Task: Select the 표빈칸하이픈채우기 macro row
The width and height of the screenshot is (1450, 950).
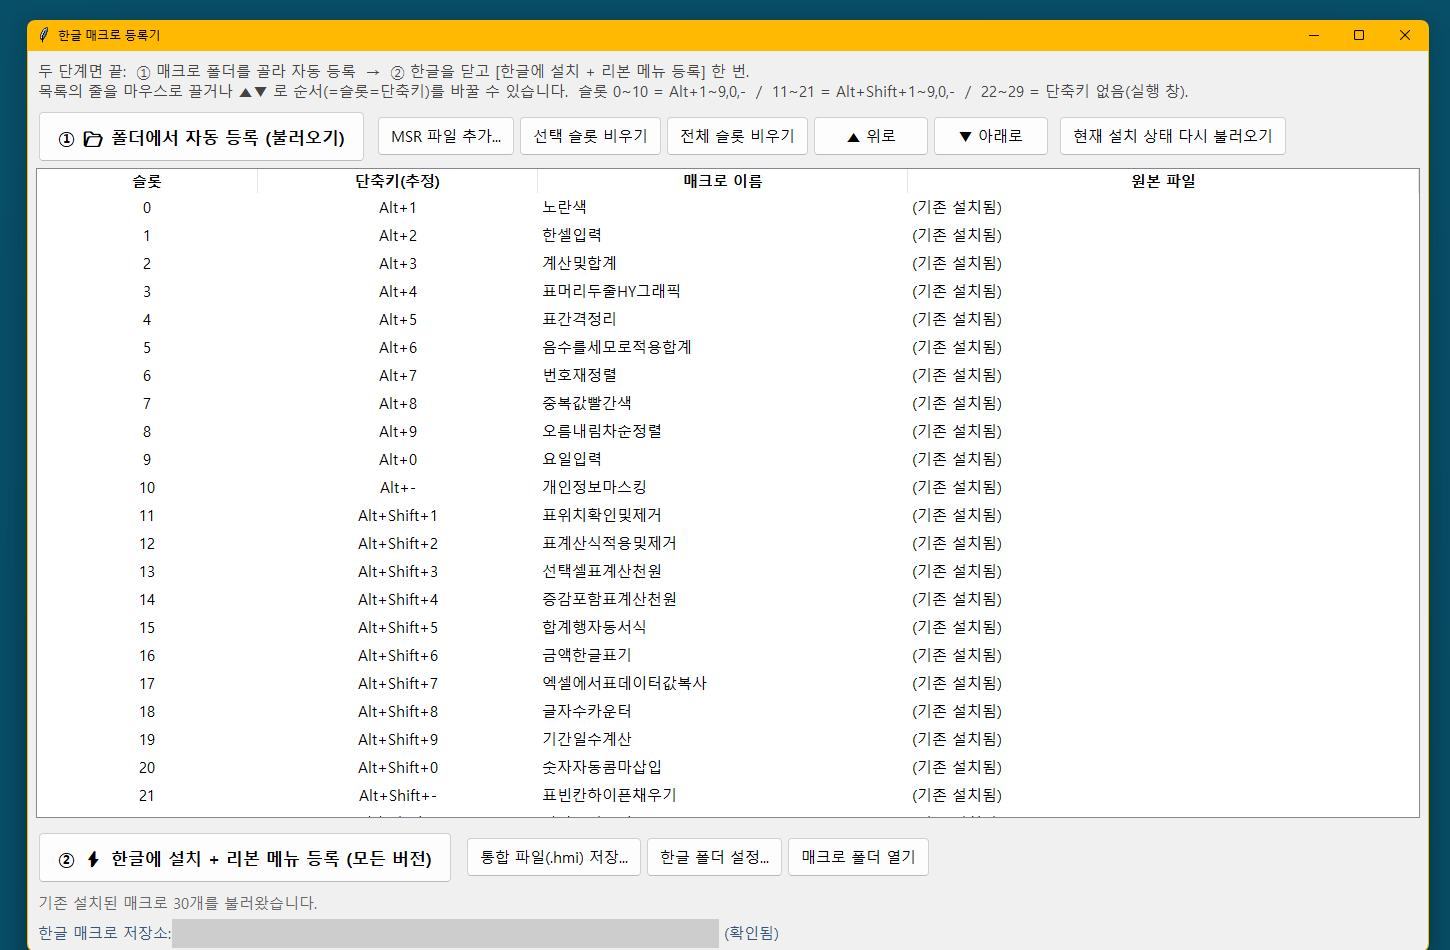Action: coord(728,795)
